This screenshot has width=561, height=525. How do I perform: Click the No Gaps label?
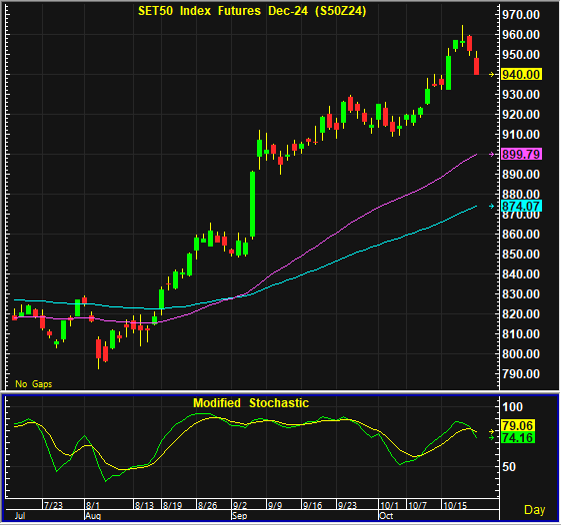pos(34,384)
